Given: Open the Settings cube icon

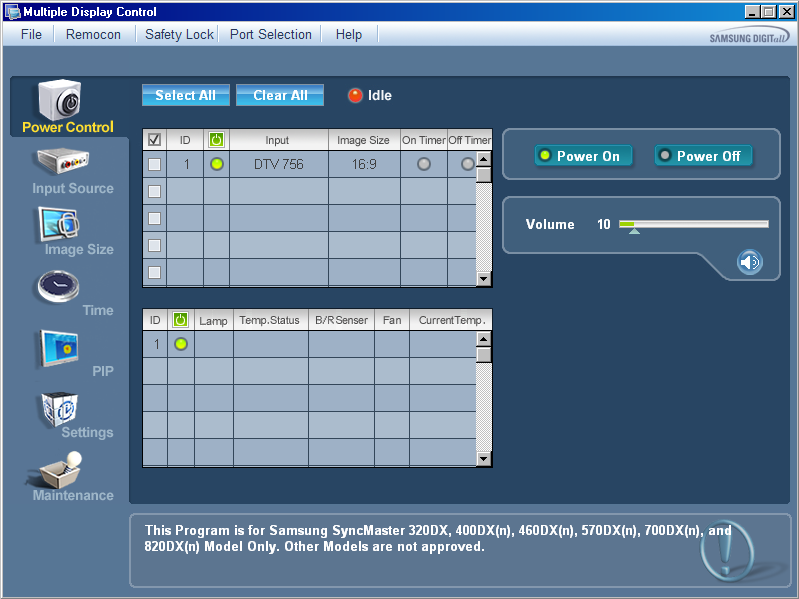Looking at the screenshot, I should coord(59,410).
